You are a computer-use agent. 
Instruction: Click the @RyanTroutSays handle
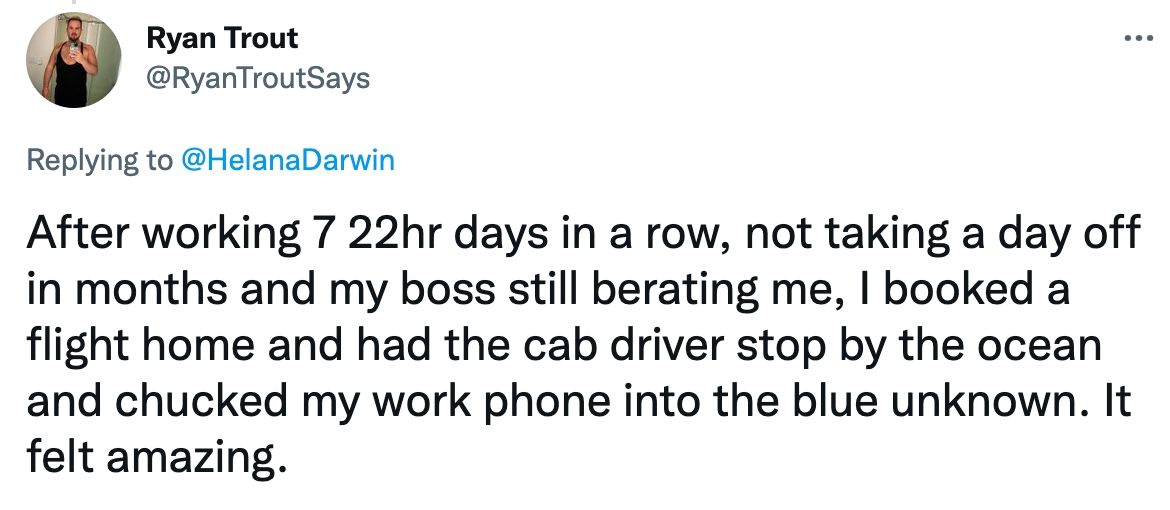pos(258,78)
